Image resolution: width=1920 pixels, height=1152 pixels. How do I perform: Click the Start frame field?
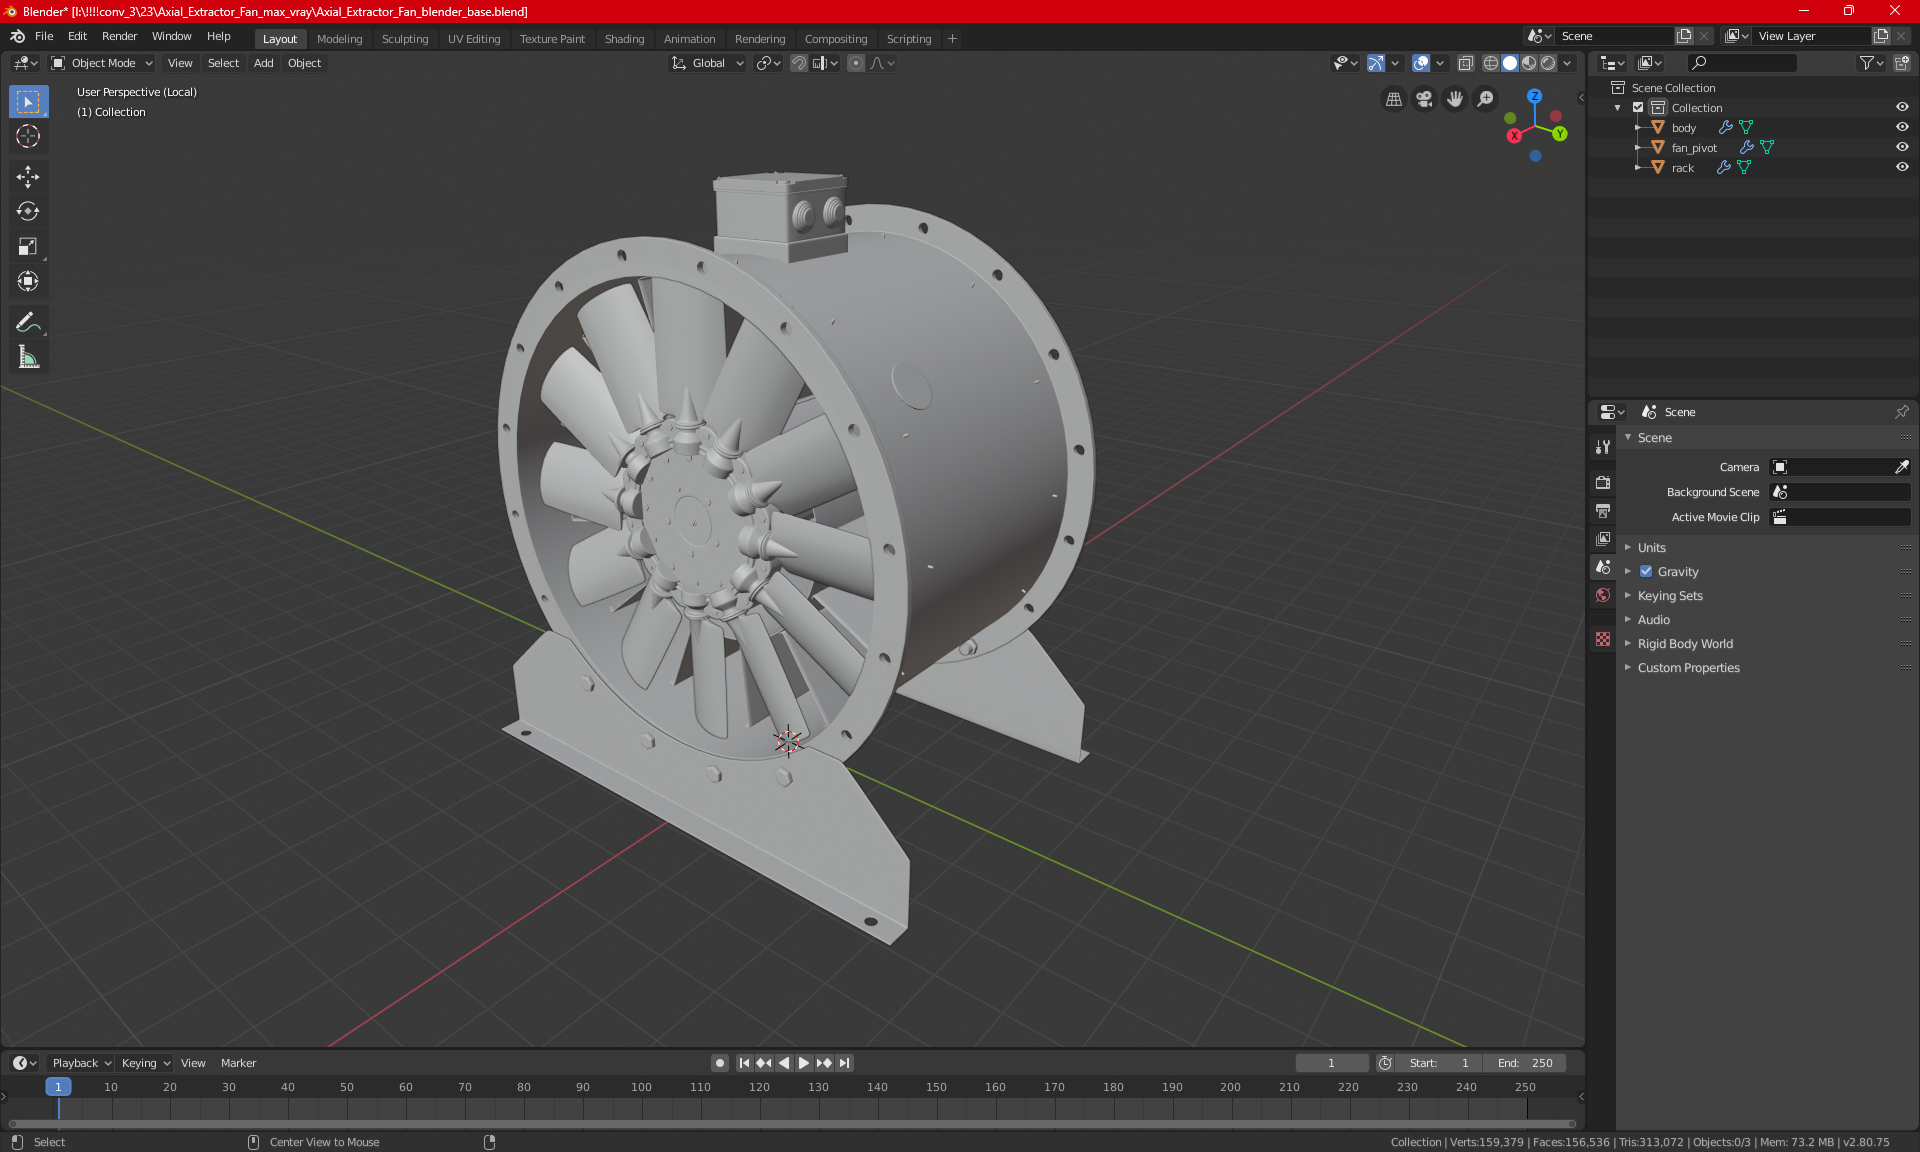click(x=1439, y=1063)
